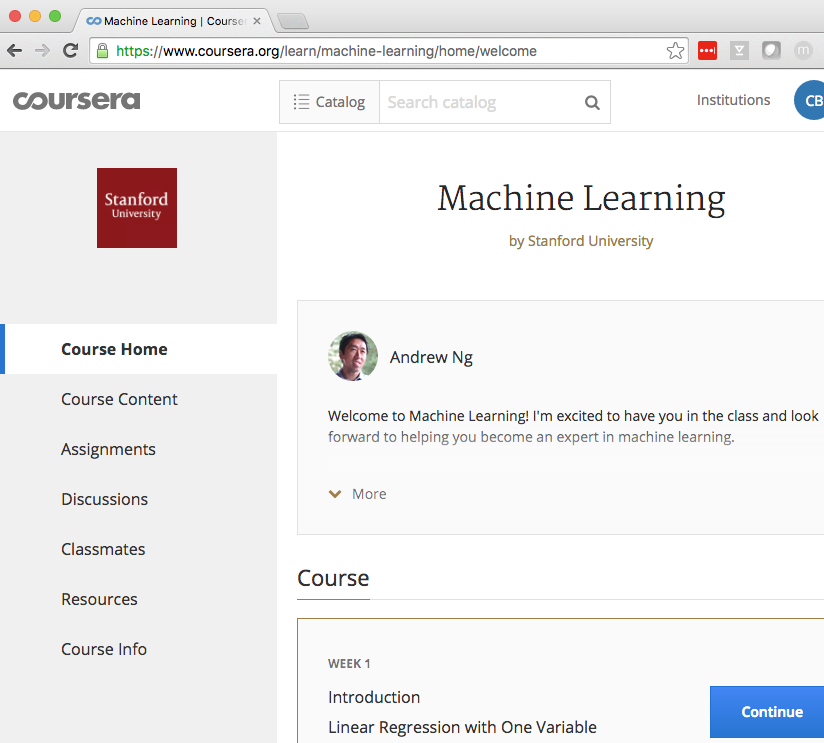Open Resources in the sidebar
The image size is (824, 743).
99,599
